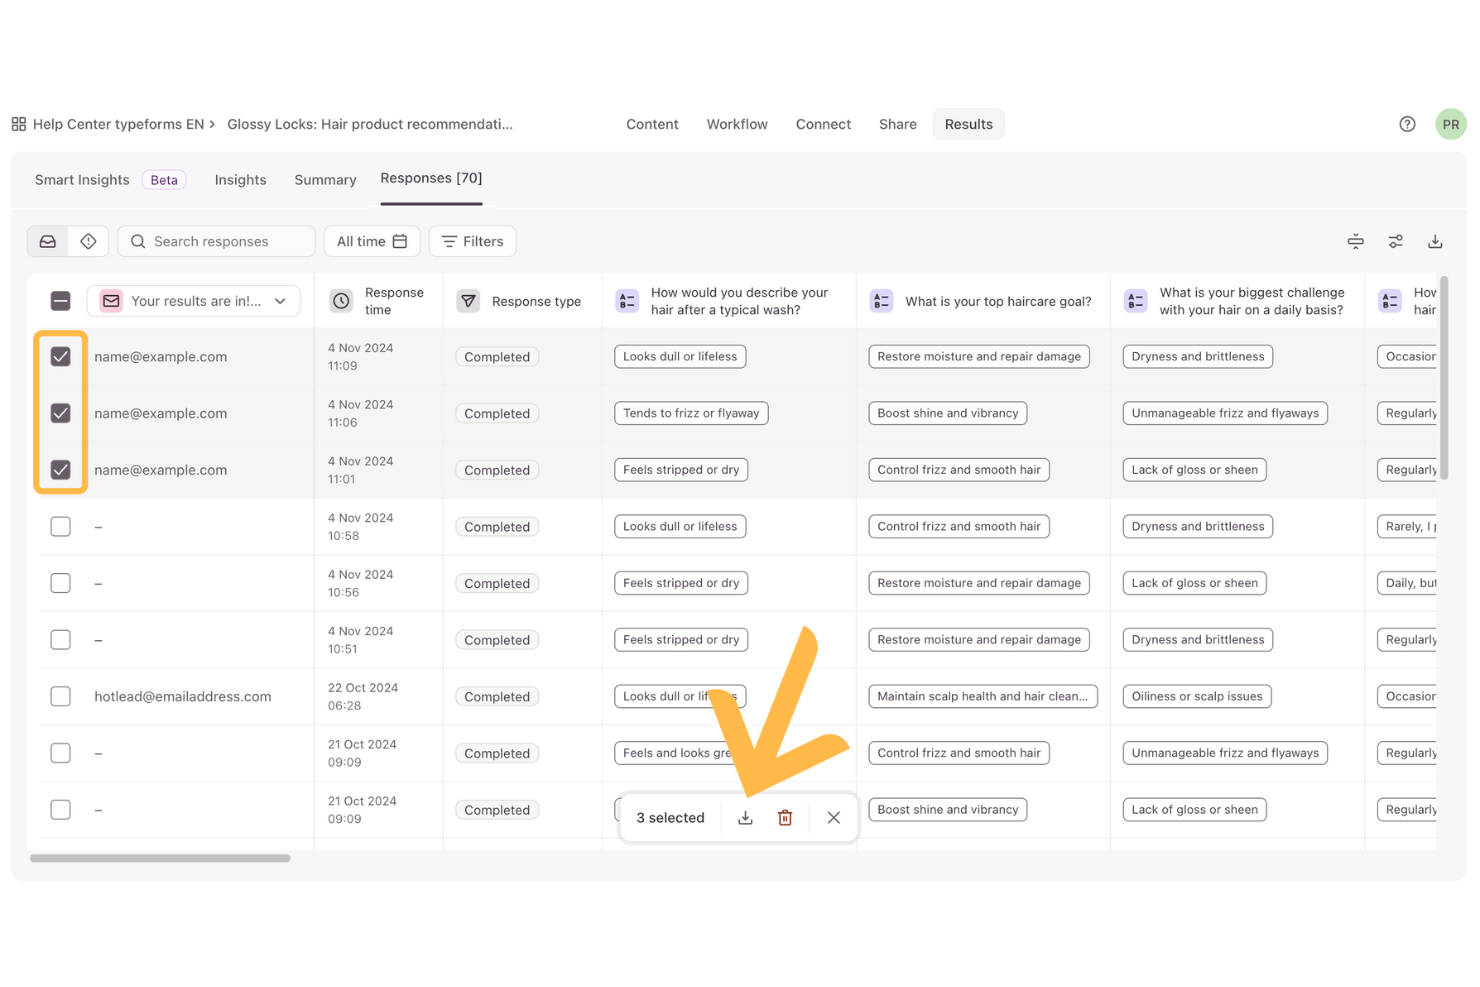The height and width of the screenshot is (987, 1480).
Task: Open the workspace grid icon
Action: click(x=19, y=124)
